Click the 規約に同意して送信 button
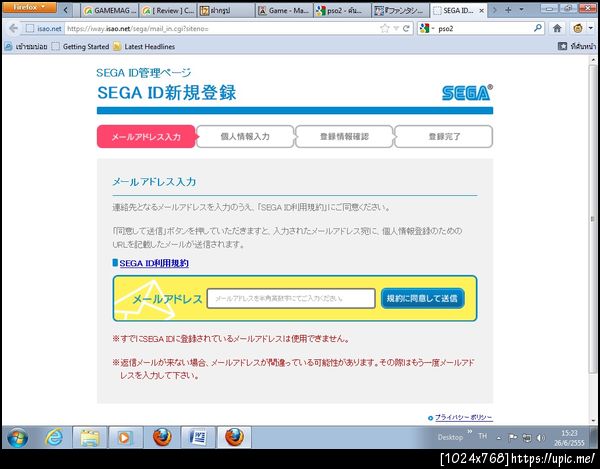The width and height of the screenshot is (600, 469). 422,298
